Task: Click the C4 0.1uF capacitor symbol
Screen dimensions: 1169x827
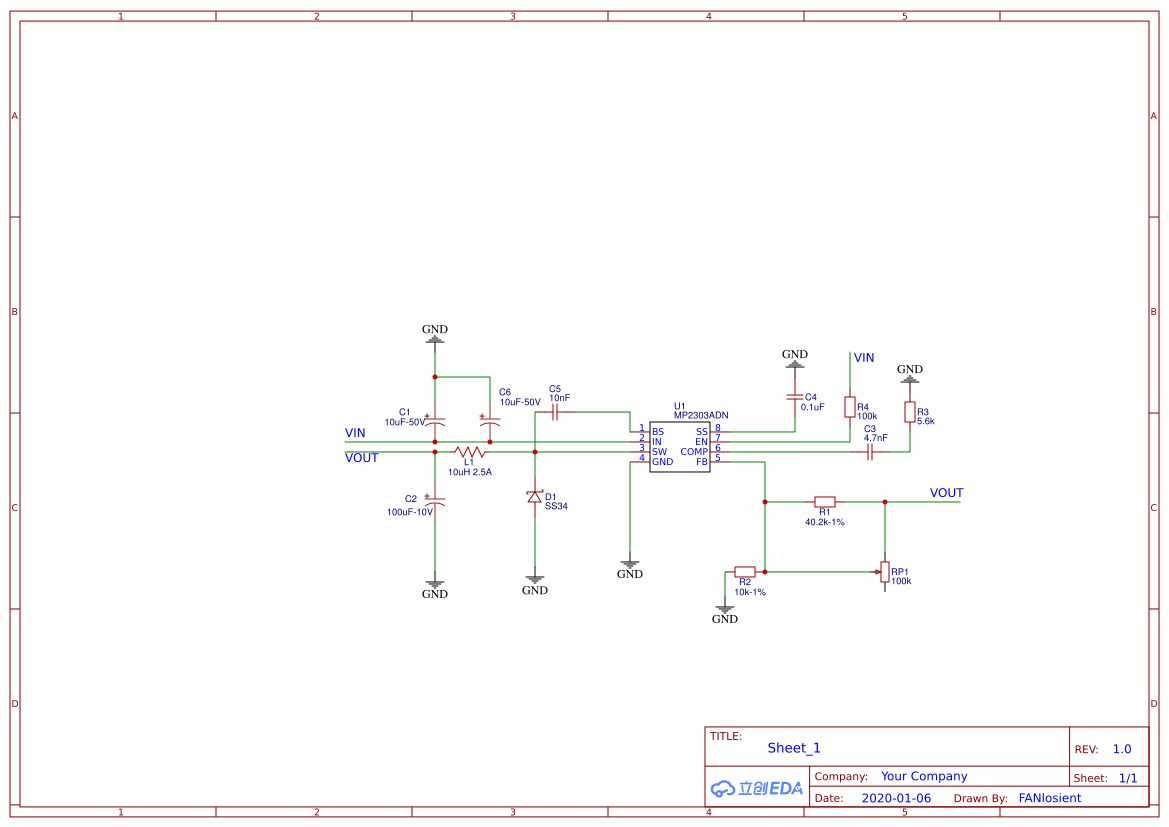Action: tap(795, 397)
